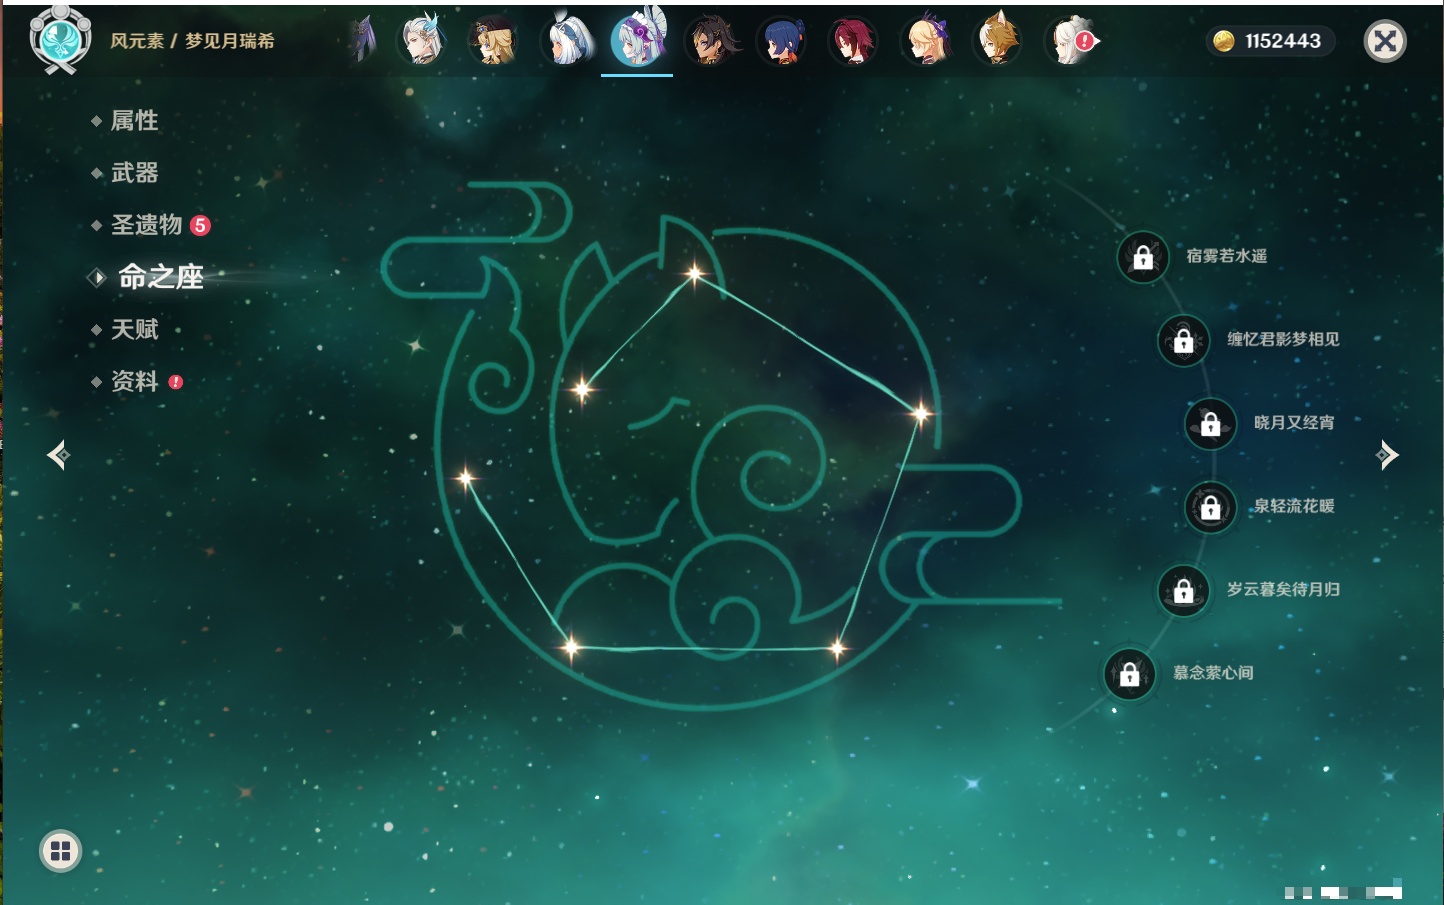
Task: Click the lock icon for 晓月又经宵
Action: (x=1211, y=424)
